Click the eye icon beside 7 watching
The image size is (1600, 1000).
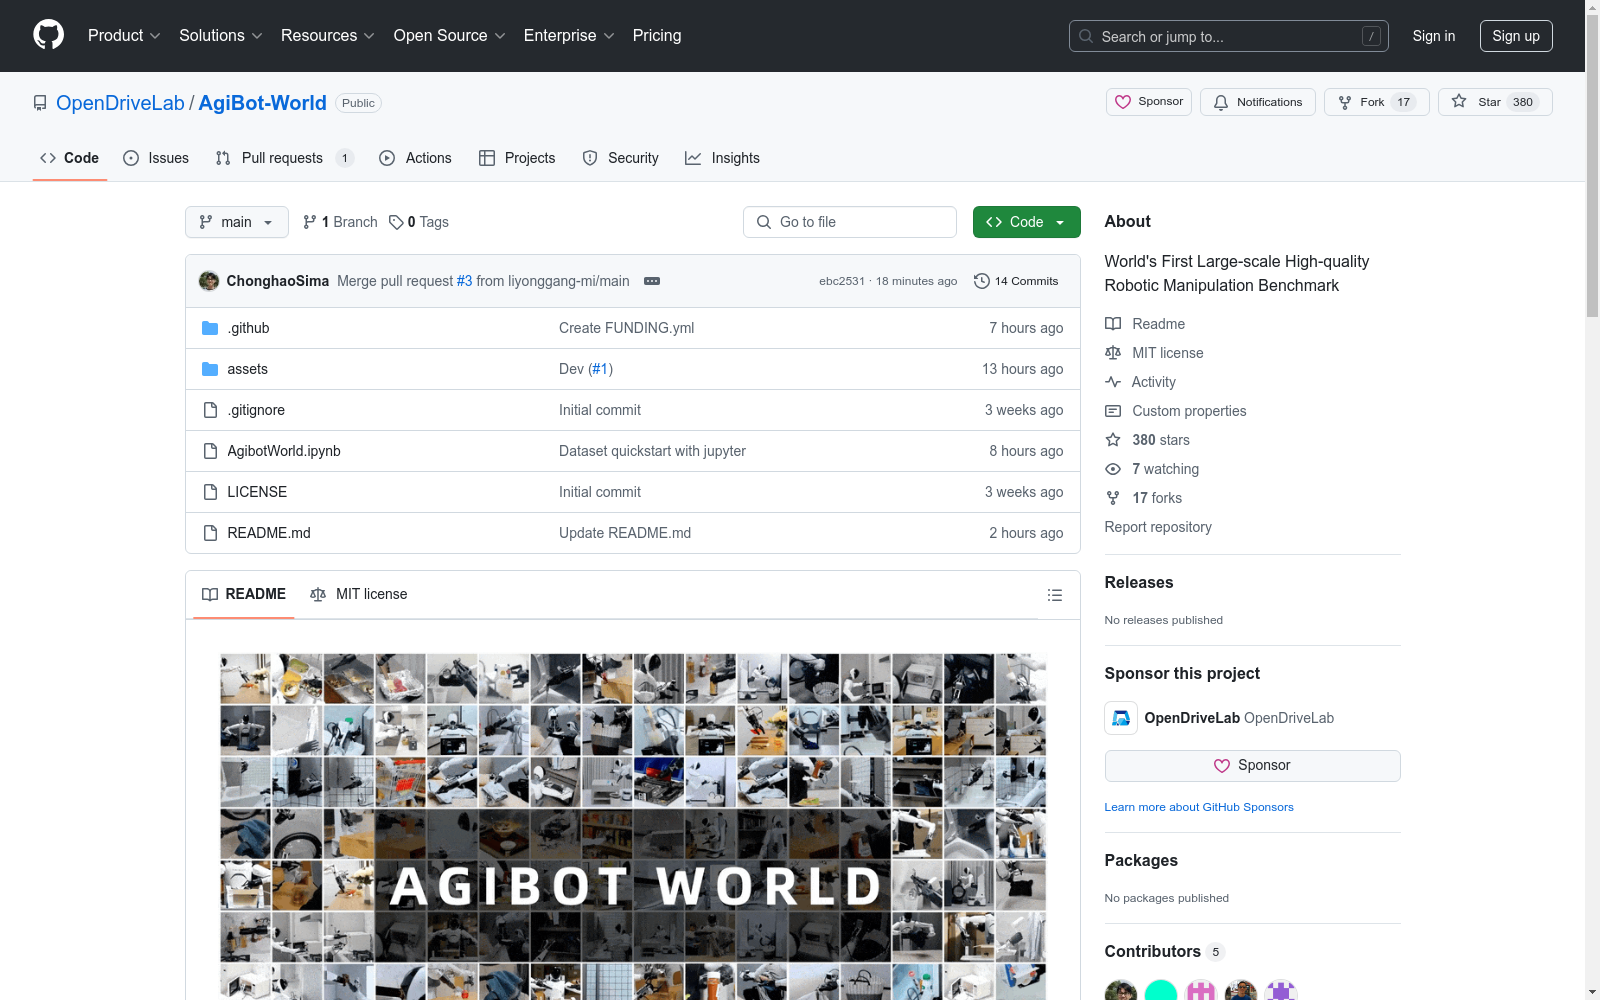click(1113, 469)
